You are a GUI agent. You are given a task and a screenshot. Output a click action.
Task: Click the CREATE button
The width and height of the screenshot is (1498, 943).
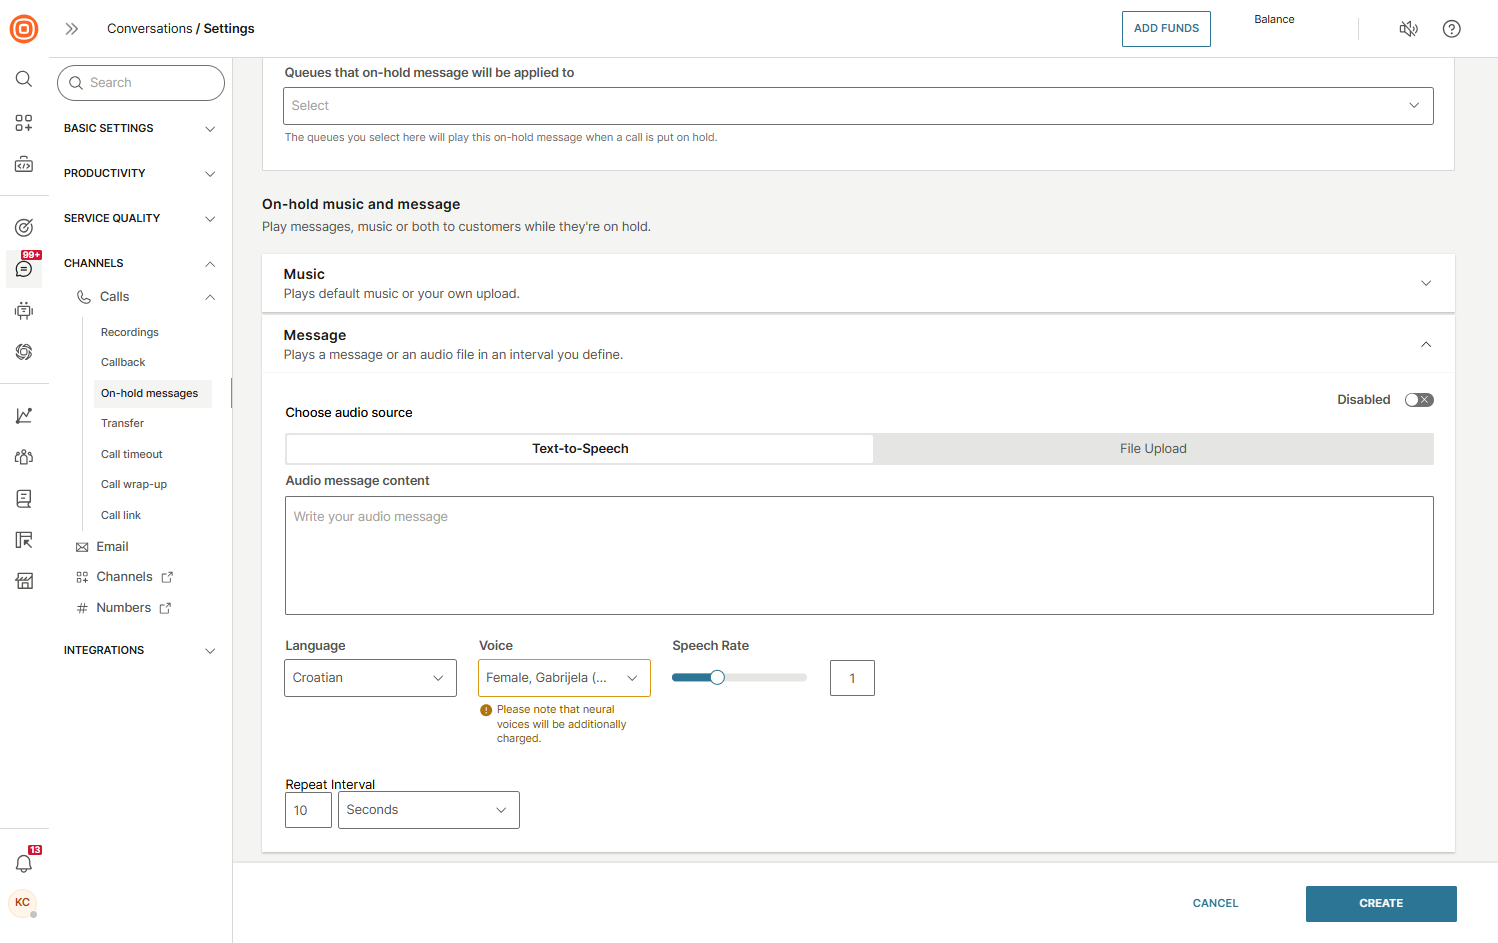pyautogui.click(x=1380, y=904)
